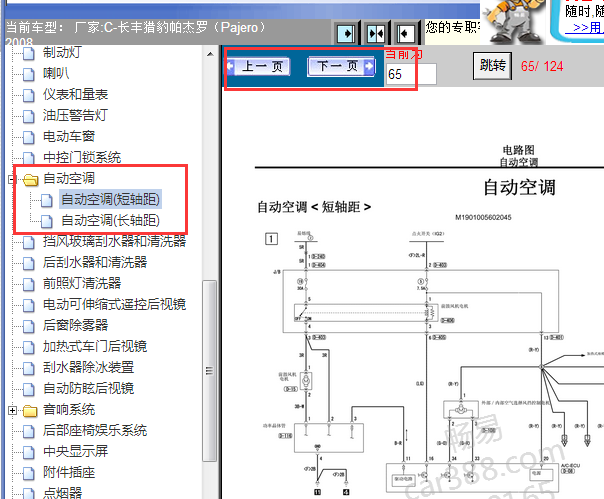This screenshot has width=604, height=499.
Task: Open the 仪表和量表 entry
Action: click(x=75, y=94)
